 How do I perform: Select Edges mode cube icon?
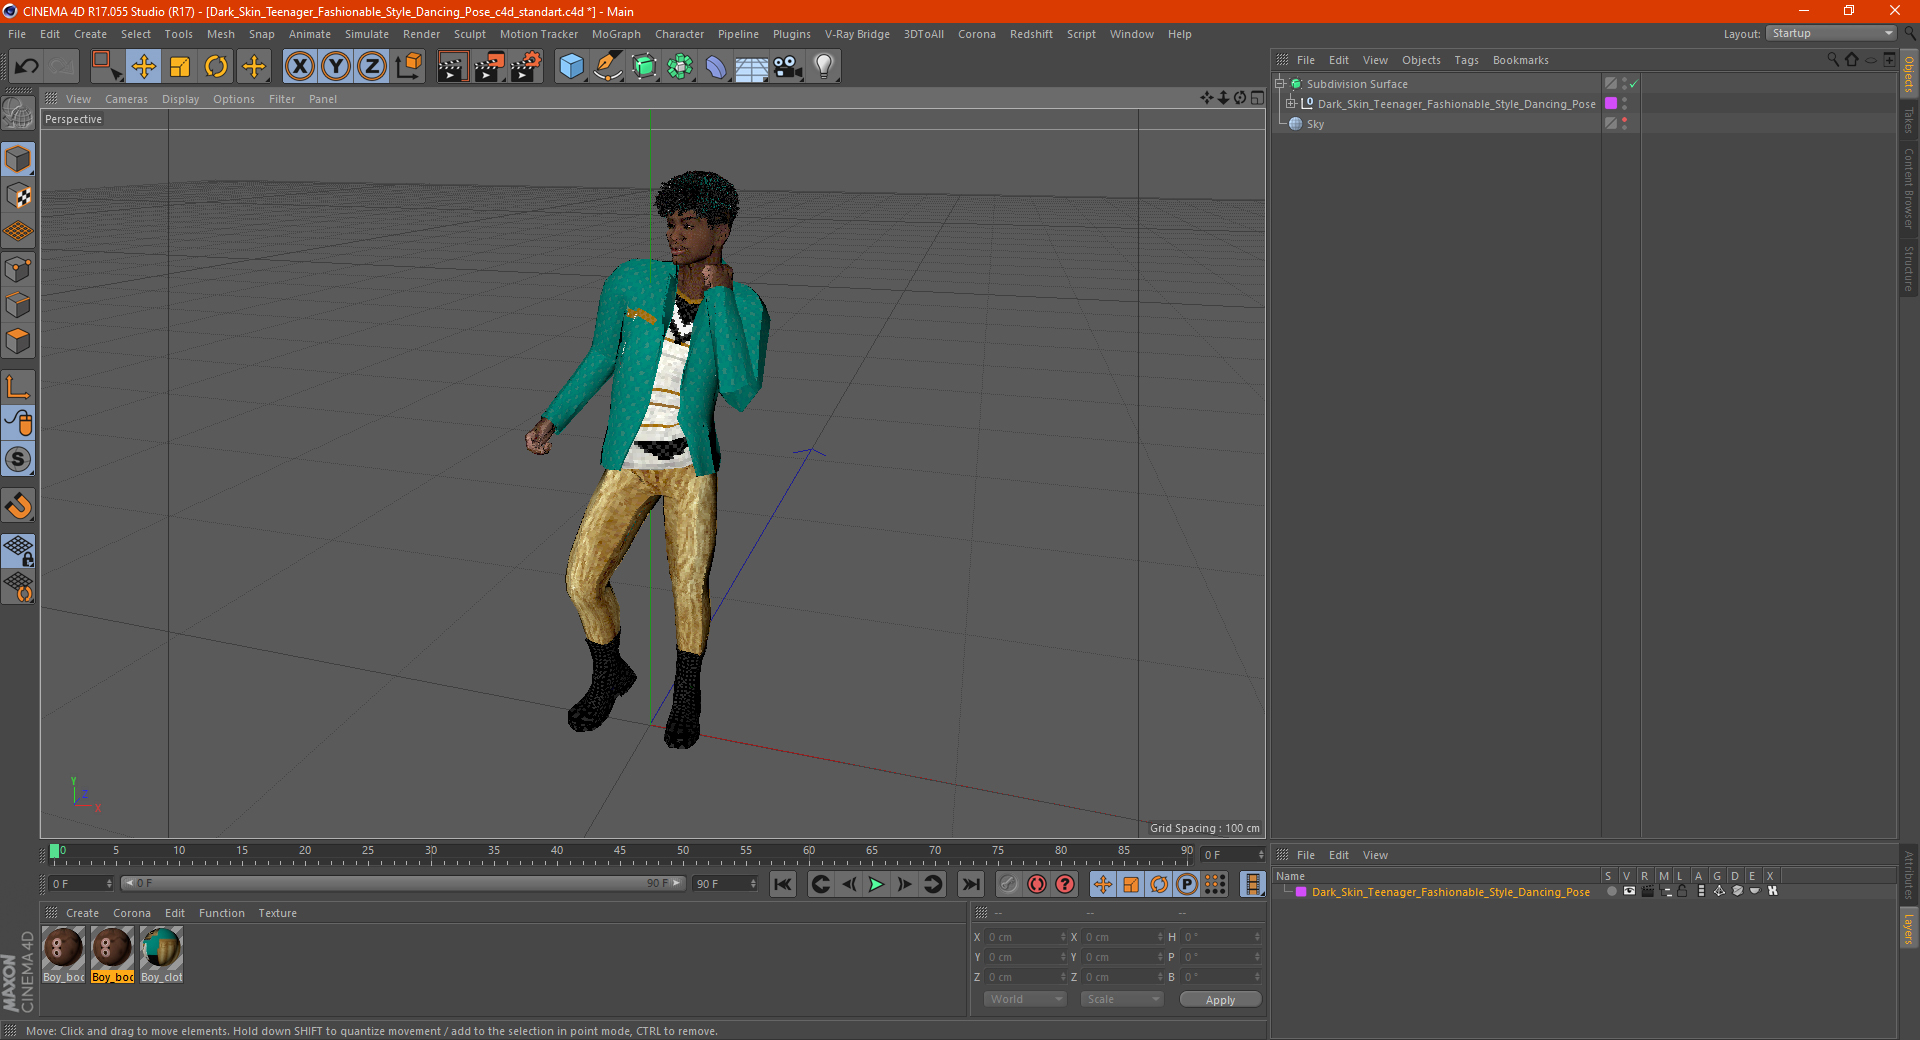[x=18, y=305]
